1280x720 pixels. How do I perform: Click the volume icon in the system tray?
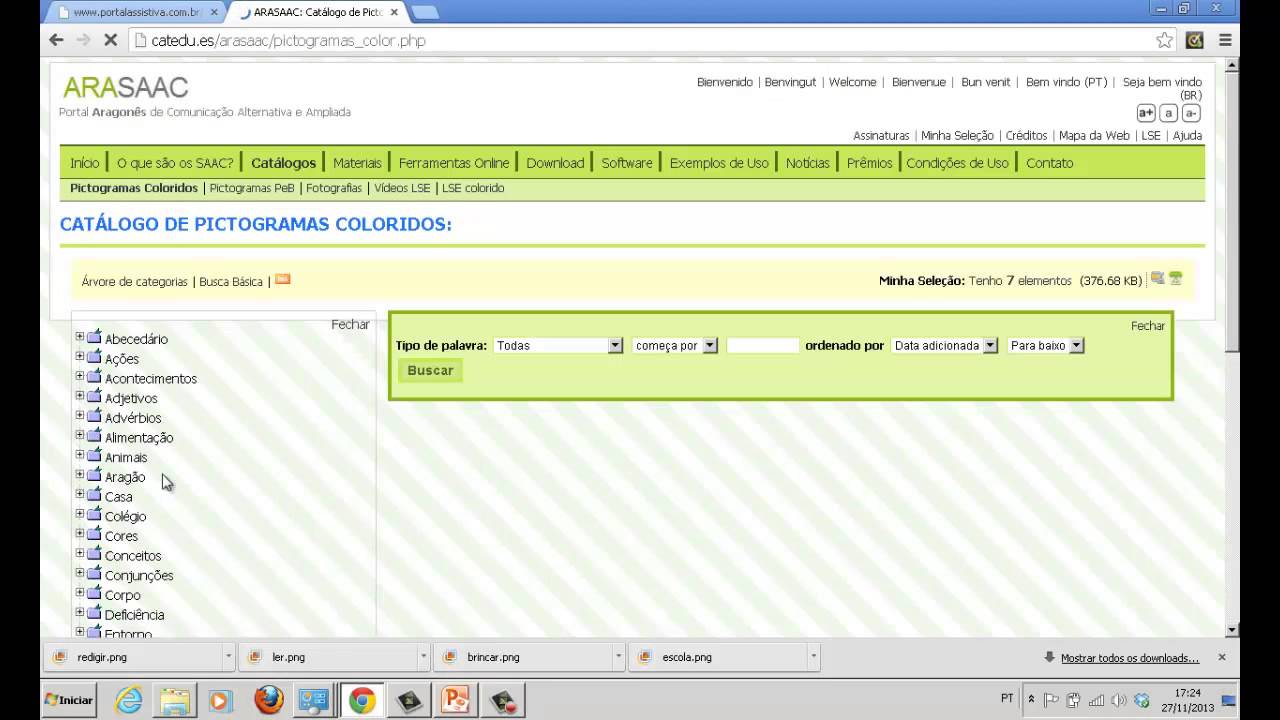tap(1119, 700)
